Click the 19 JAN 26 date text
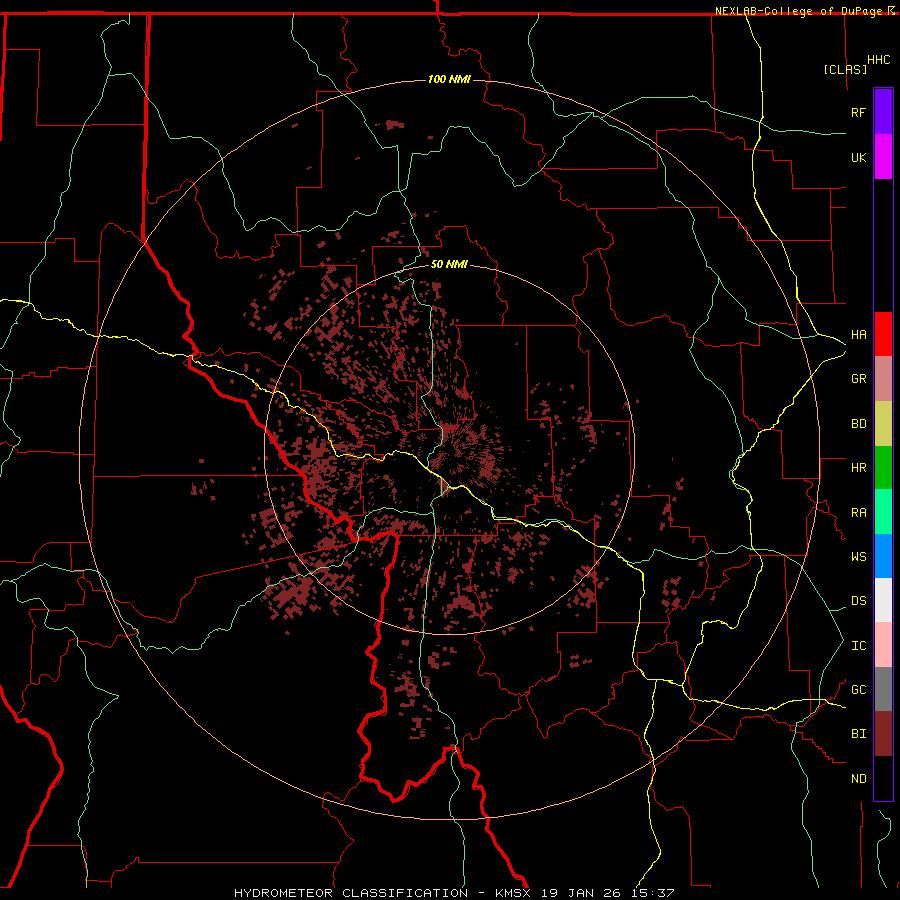The width and height of the screenshot is (900, 900). (581, 893)
